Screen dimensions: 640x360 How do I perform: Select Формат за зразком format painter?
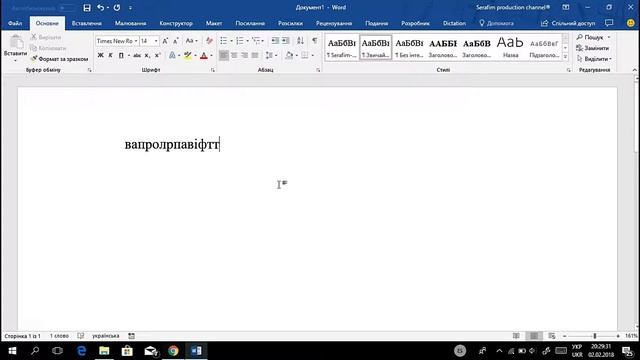coord(60,59)
